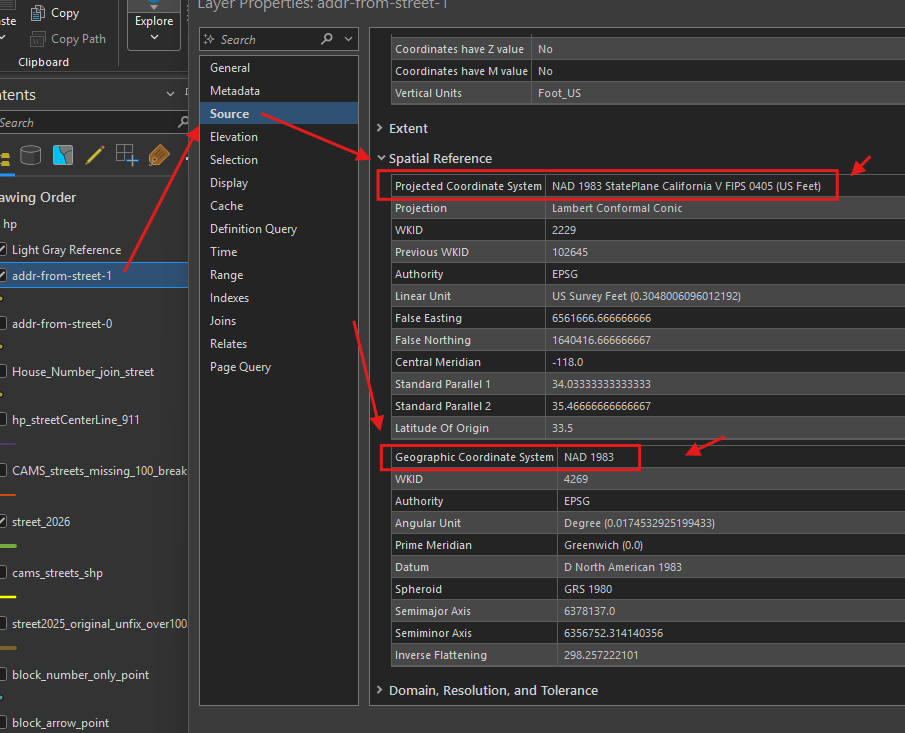Select the hp_streetCenterLine_911 layer name
Viewport: 905px width, 733px height.
coord(76,420)
